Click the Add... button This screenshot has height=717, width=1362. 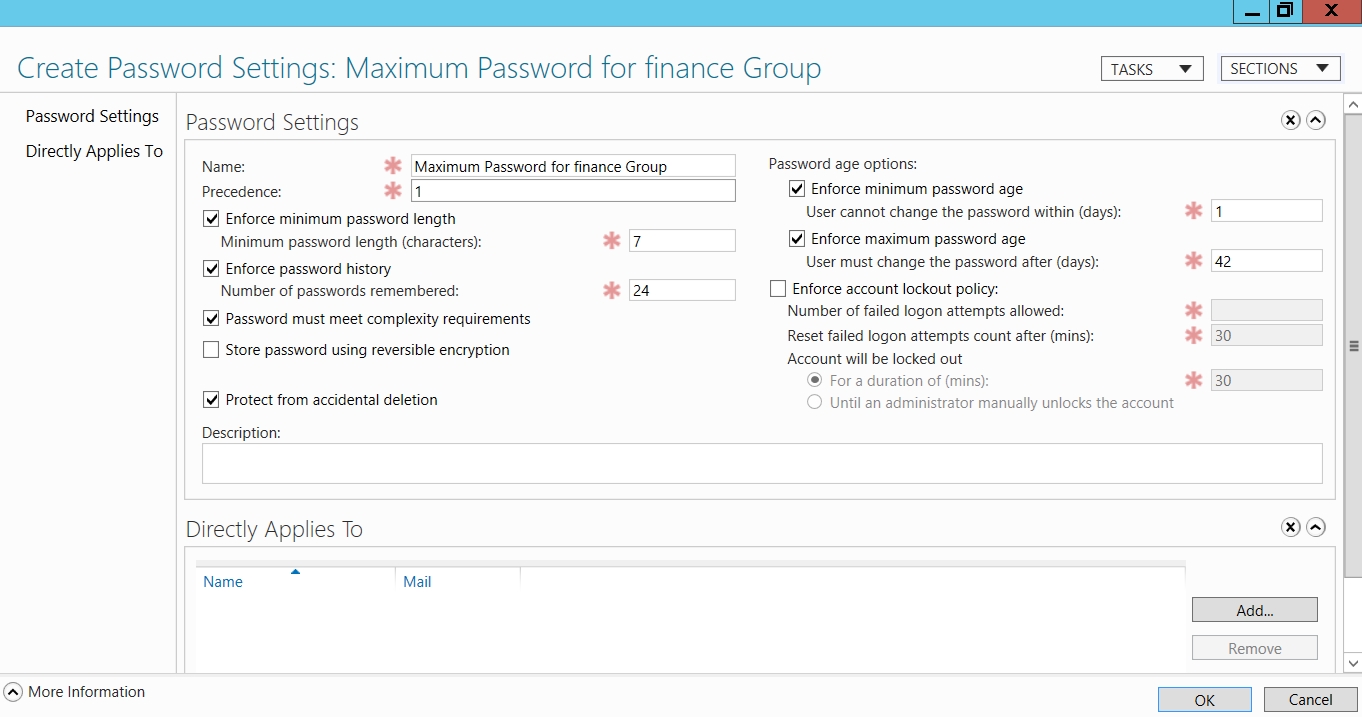pyautogui.click(x=1254, y=610)
